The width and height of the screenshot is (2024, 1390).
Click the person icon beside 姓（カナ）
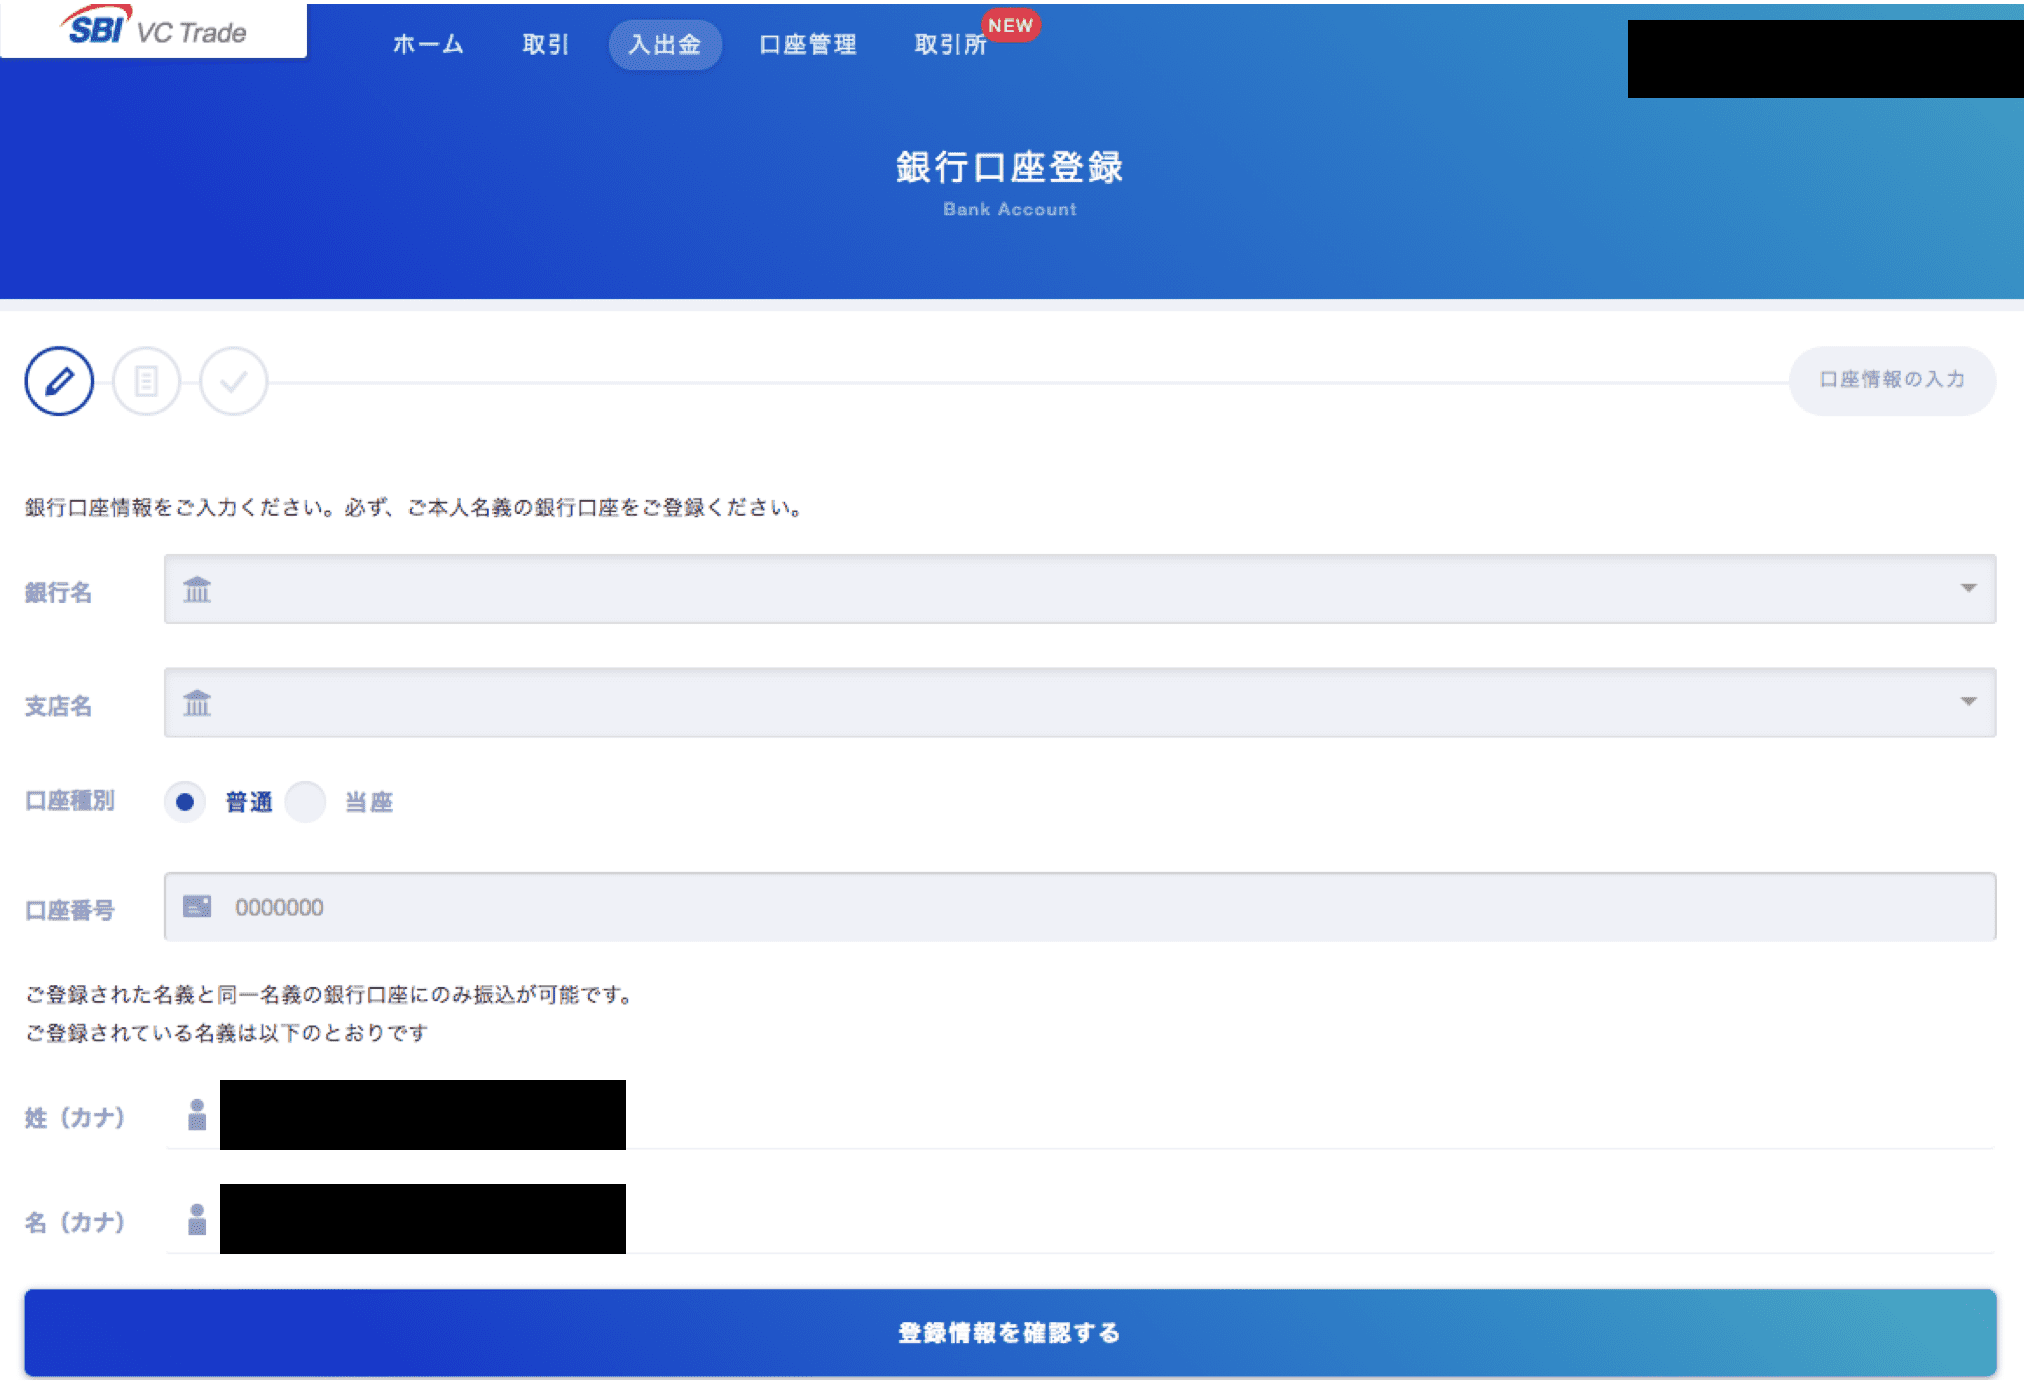pyautogui.click(x=197, y=1114)
